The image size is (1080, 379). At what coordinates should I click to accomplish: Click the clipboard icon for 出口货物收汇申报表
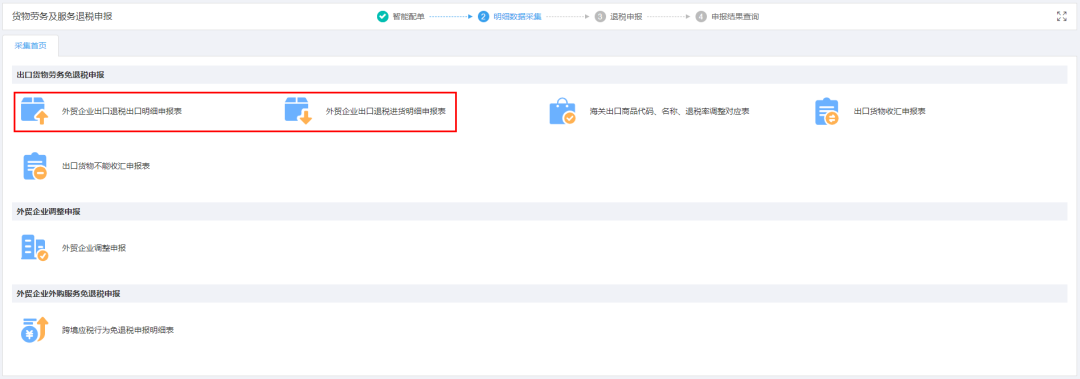pyautogui.click(x=827, y=111)
